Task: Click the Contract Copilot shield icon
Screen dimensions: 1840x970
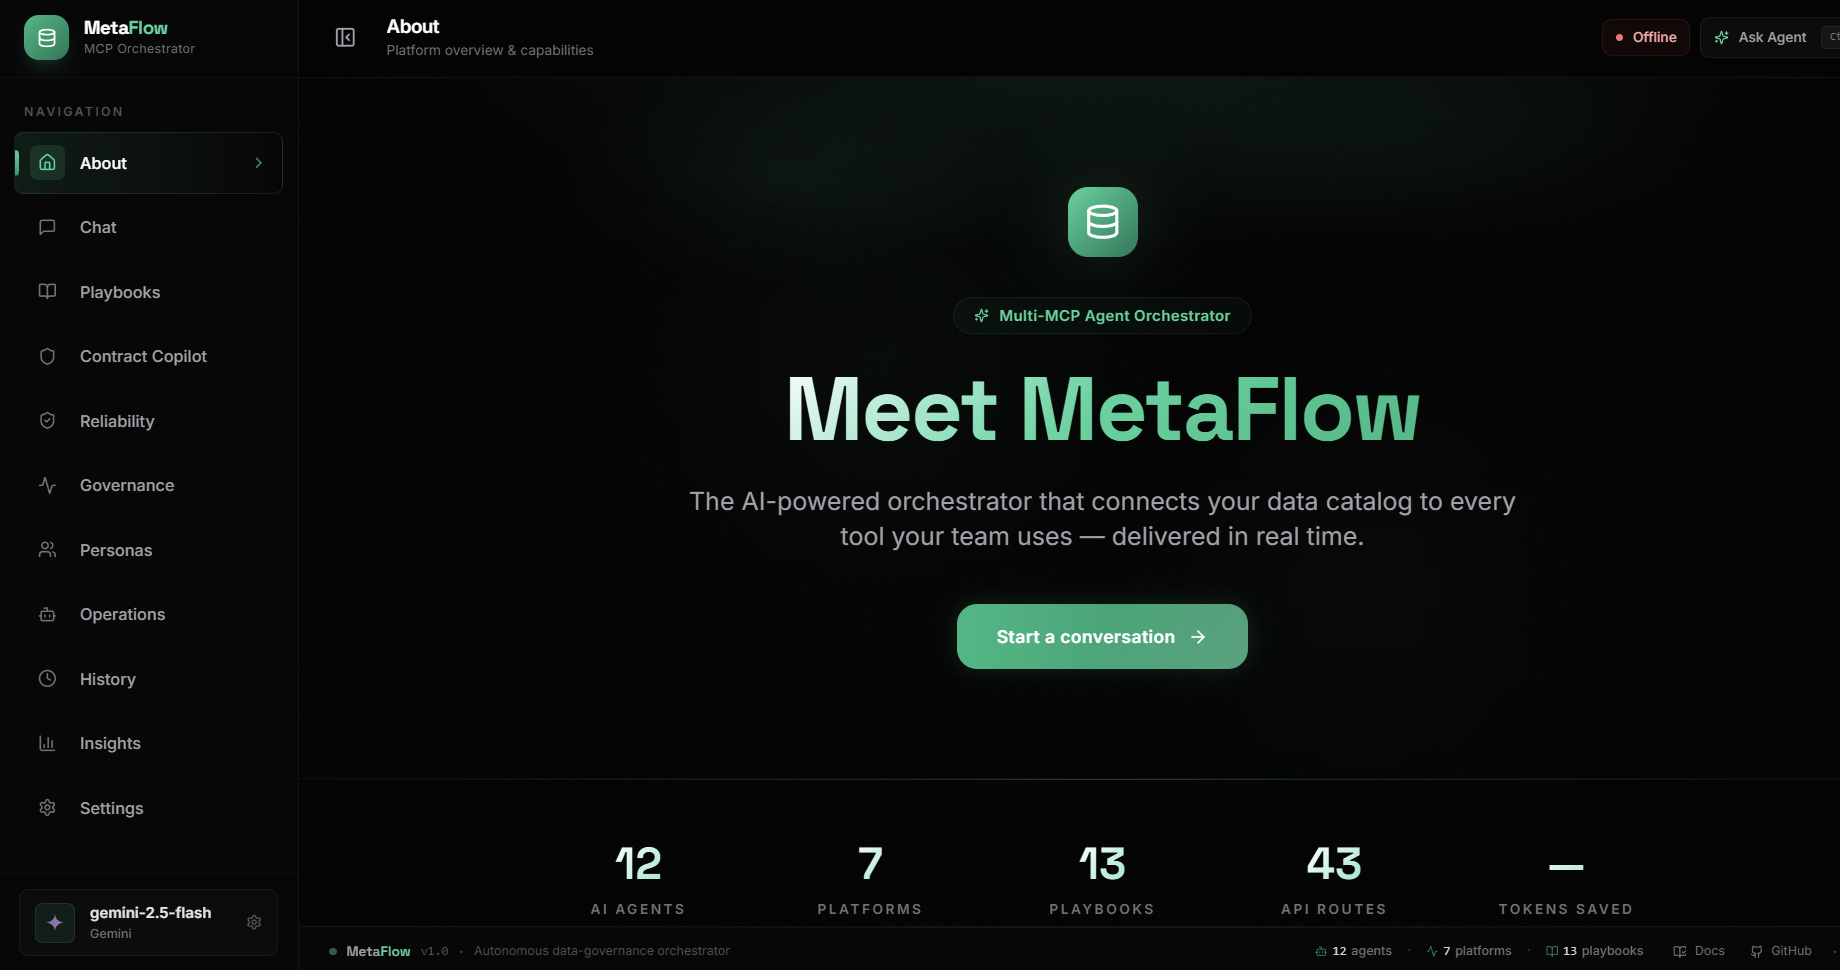Action: (47, 356)
